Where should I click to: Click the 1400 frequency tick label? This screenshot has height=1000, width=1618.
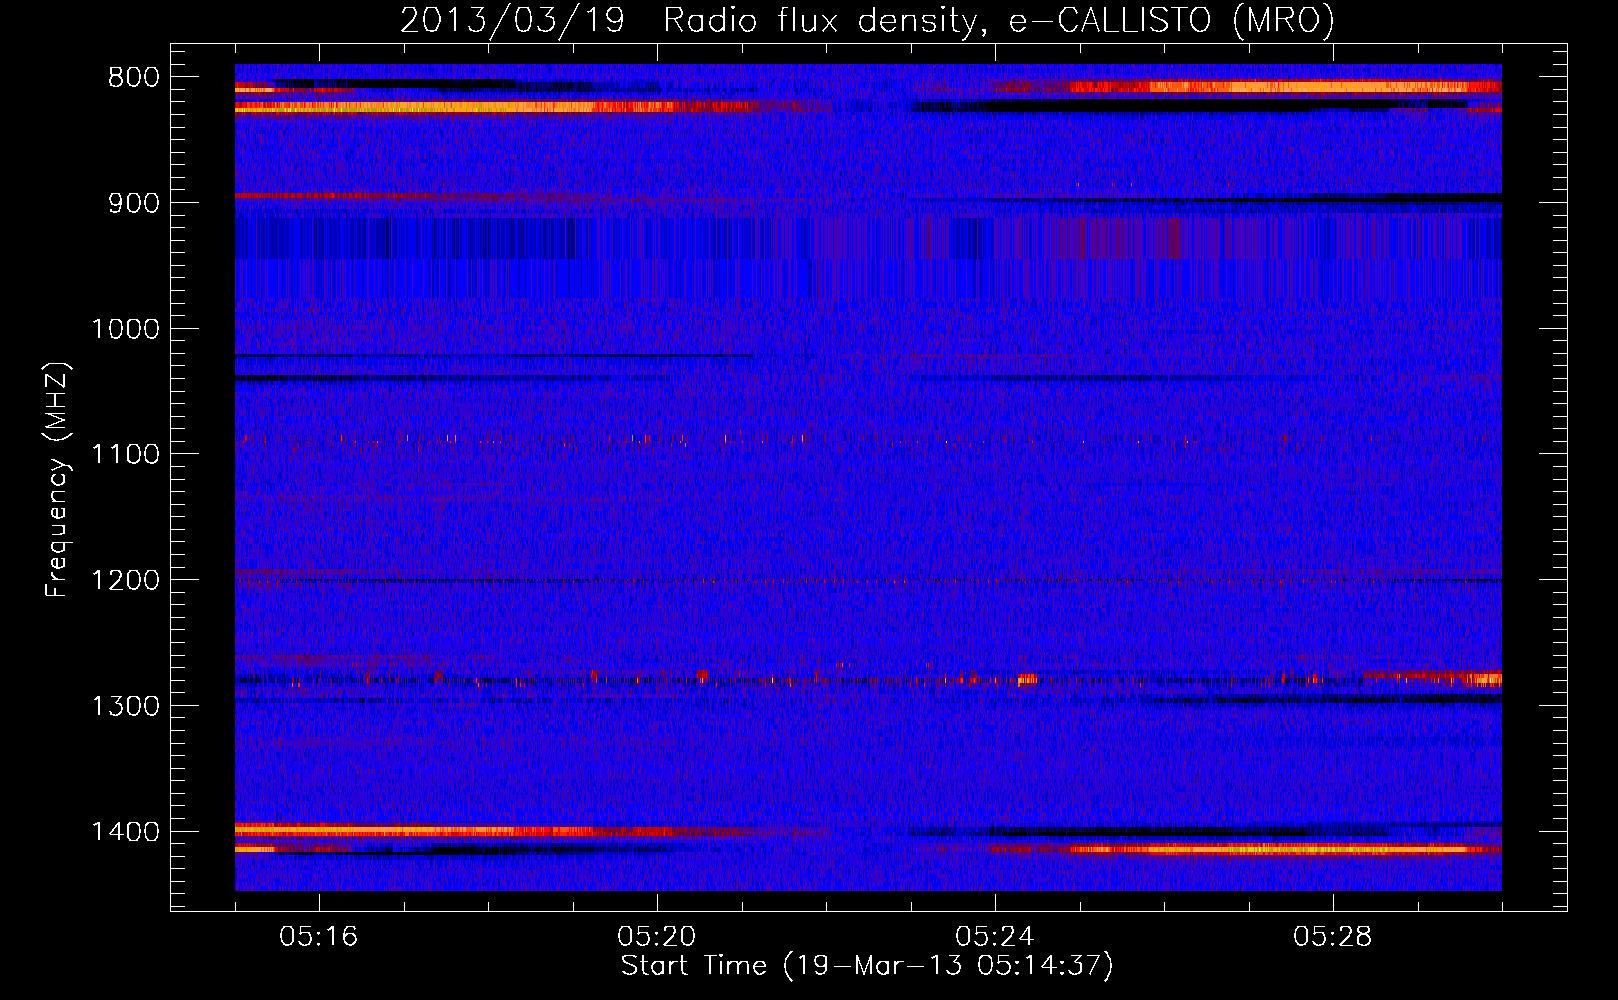pyautogui.click(x=125, y=832)
